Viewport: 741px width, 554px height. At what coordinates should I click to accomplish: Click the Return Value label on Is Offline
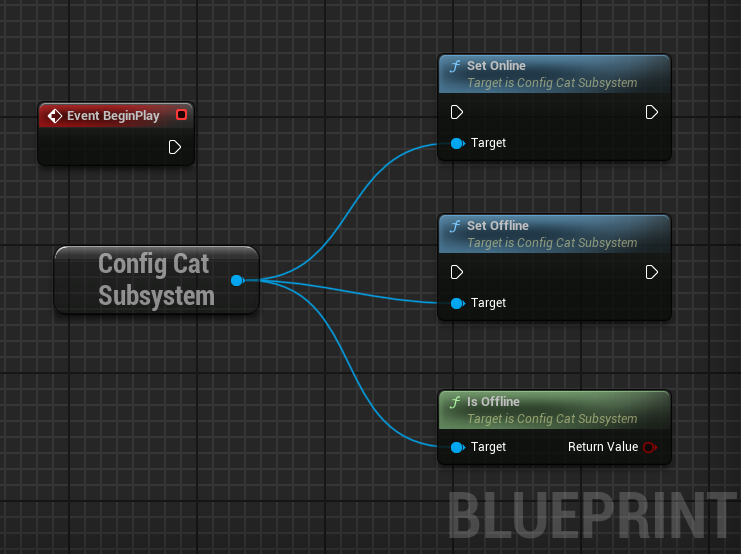click(603, 447)
